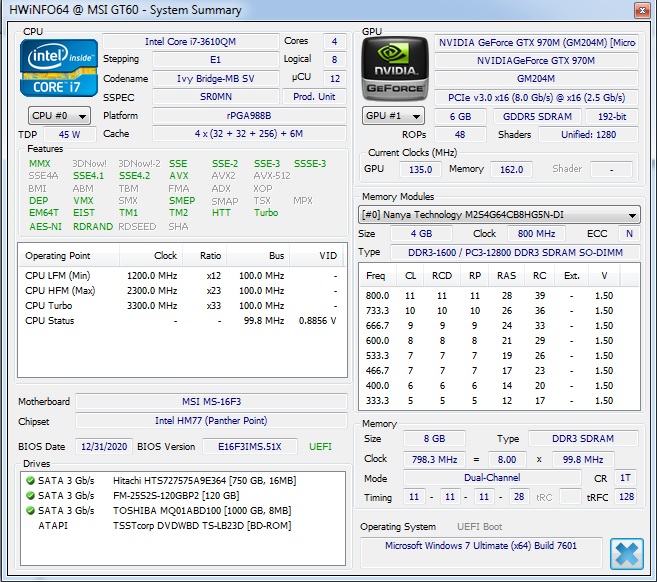The height and width of the screenshot is (582, 657).
Task: Click the MSI MS-16F3 motherboard field
Action: click(212, 402)
